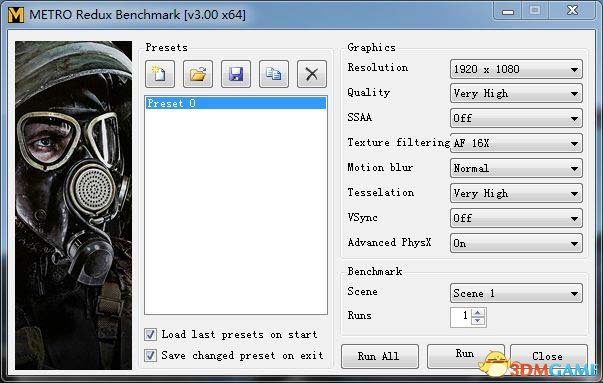Select Preset 0 in the presets list
The height and width of the screenshot is (383, 603).
click(236, 103)
